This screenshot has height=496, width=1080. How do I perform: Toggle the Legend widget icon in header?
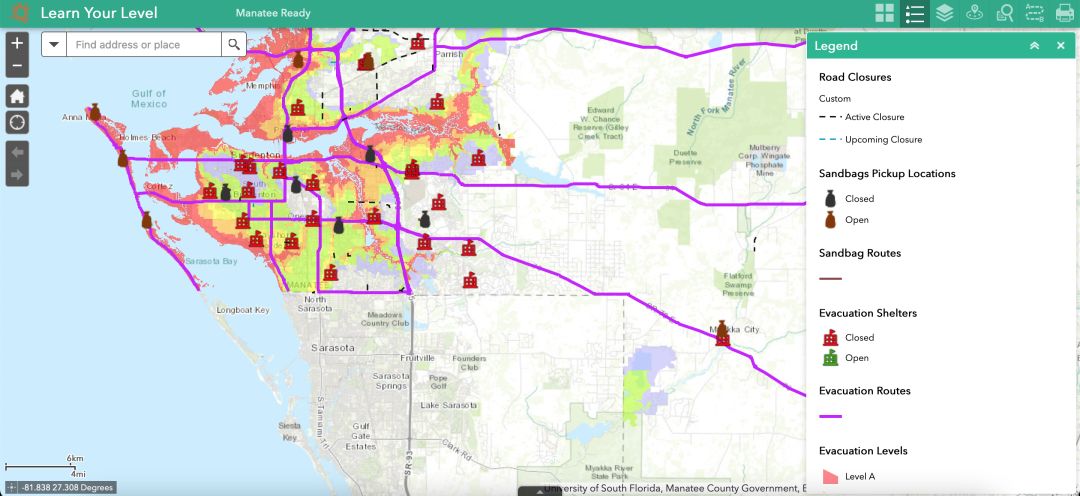coord(915,13)
